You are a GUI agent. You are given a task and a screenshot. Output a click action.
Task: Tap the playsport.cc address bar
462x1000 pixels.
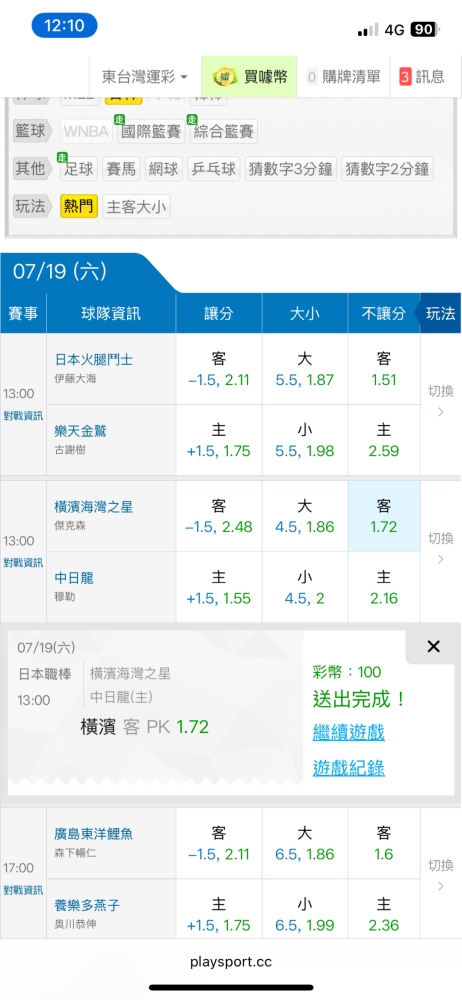(x=231, y=962)
